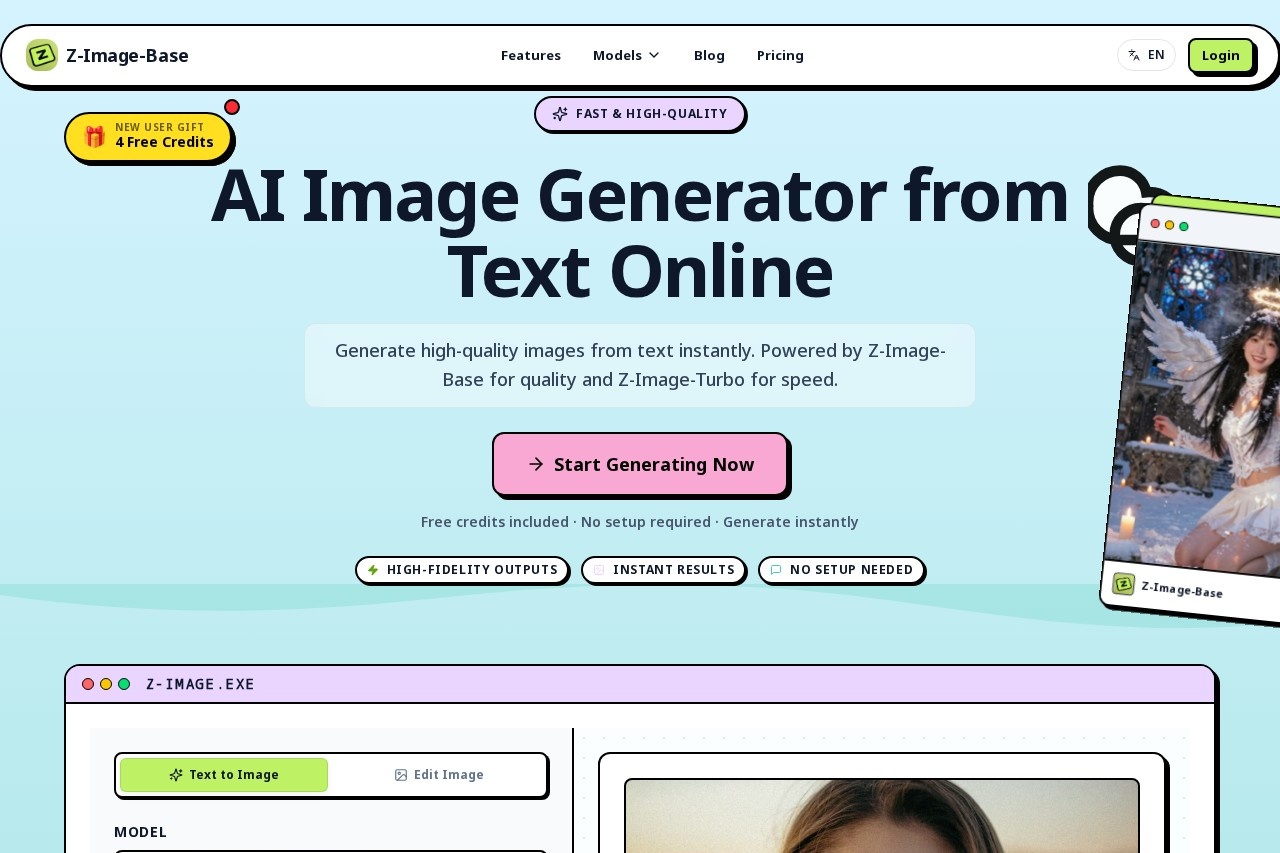Select the Text to Image tab
The height and width of the screenshot is (853, 1280).
click(x=224, y=775)
